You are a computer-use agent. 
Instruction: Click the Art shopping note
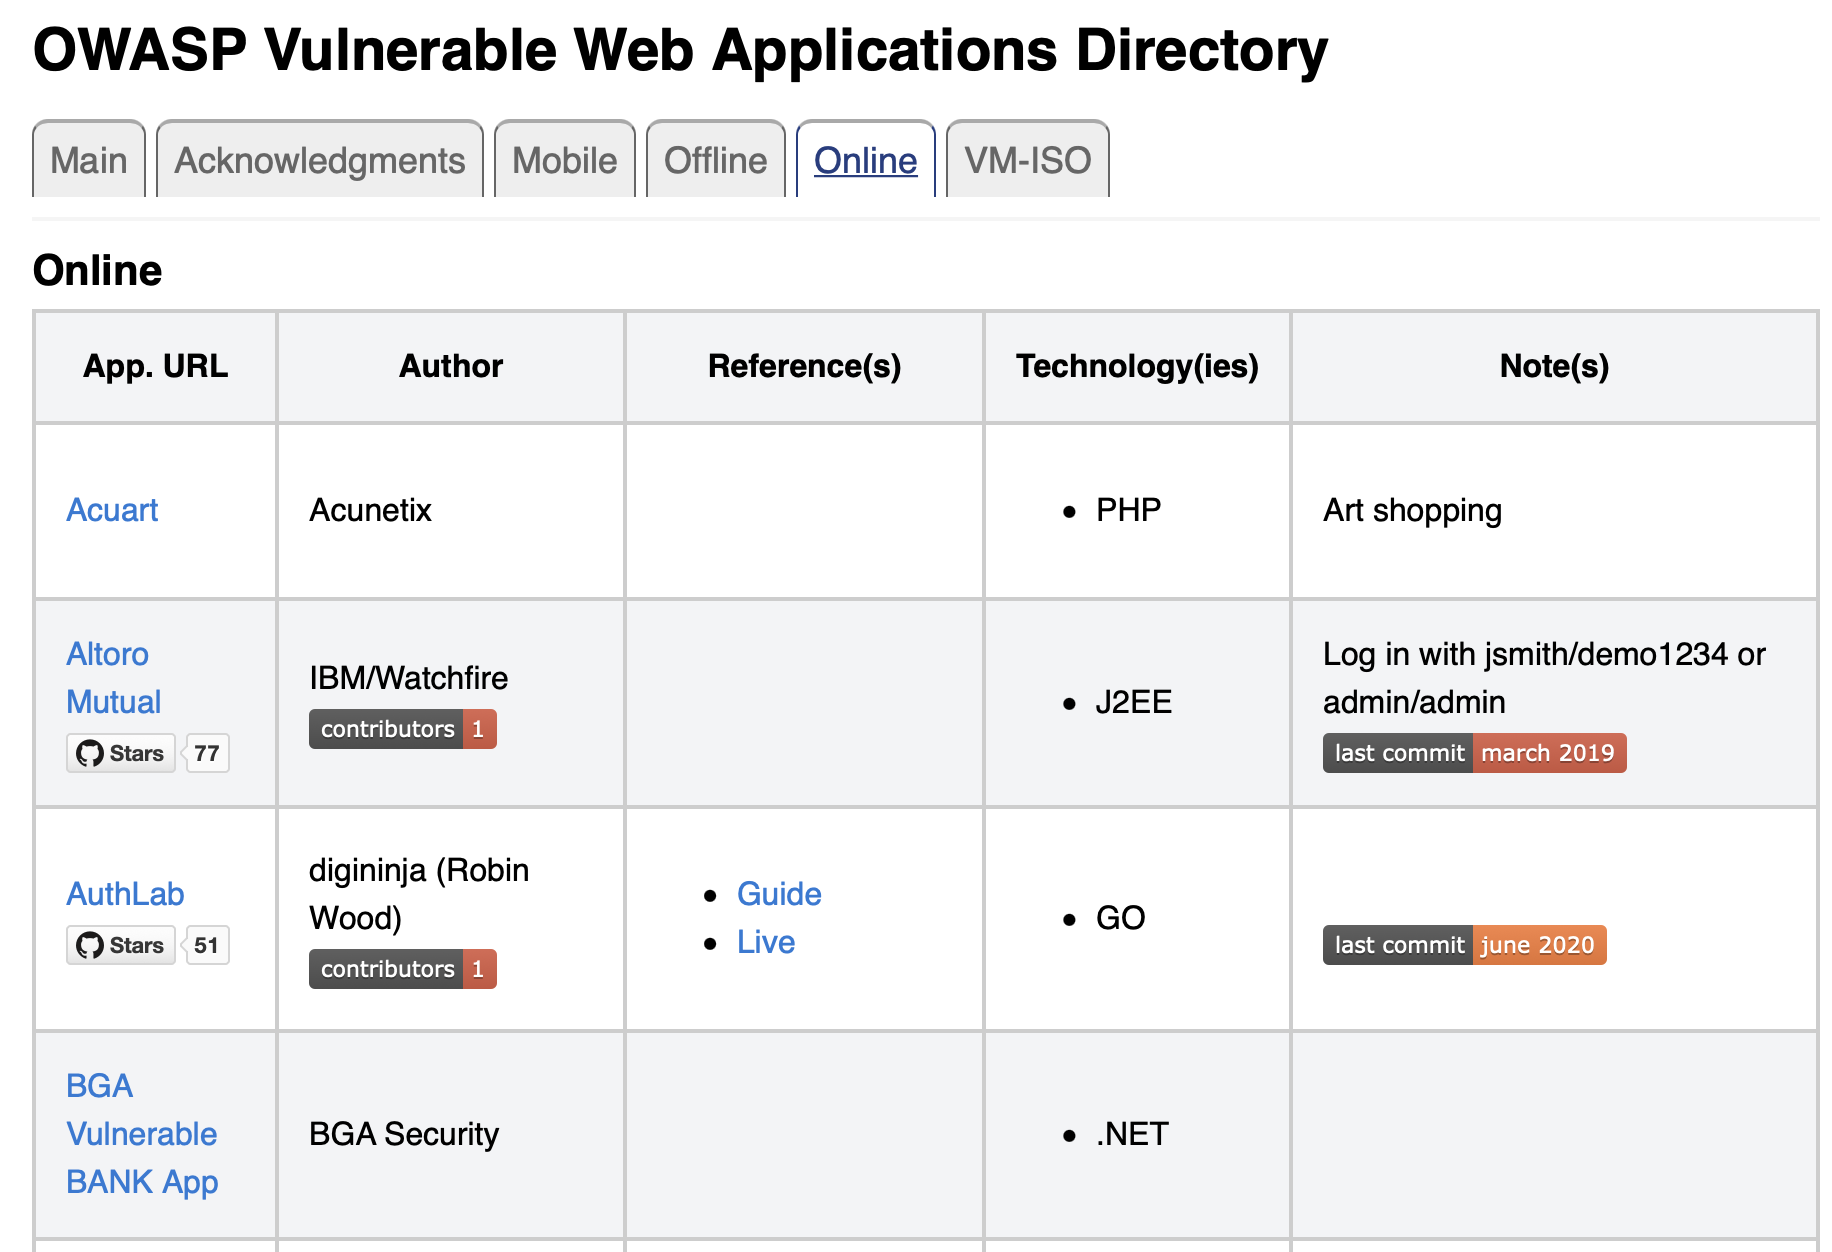(1413, 510)
